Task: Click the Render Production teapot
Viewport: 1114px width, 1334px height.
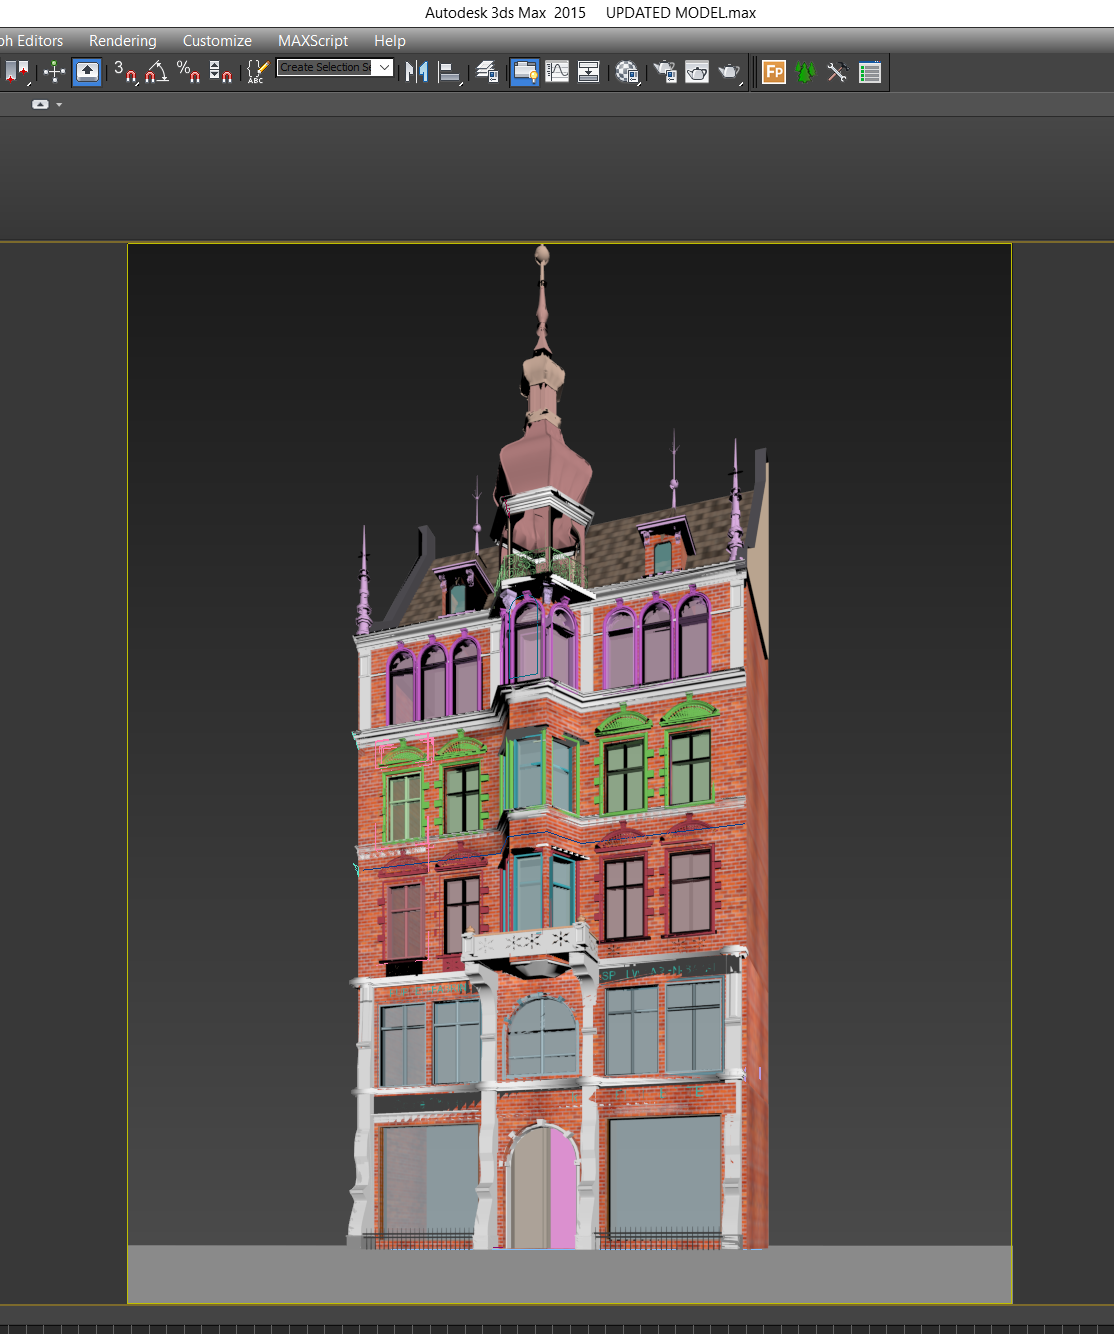Action: (730, 72)
